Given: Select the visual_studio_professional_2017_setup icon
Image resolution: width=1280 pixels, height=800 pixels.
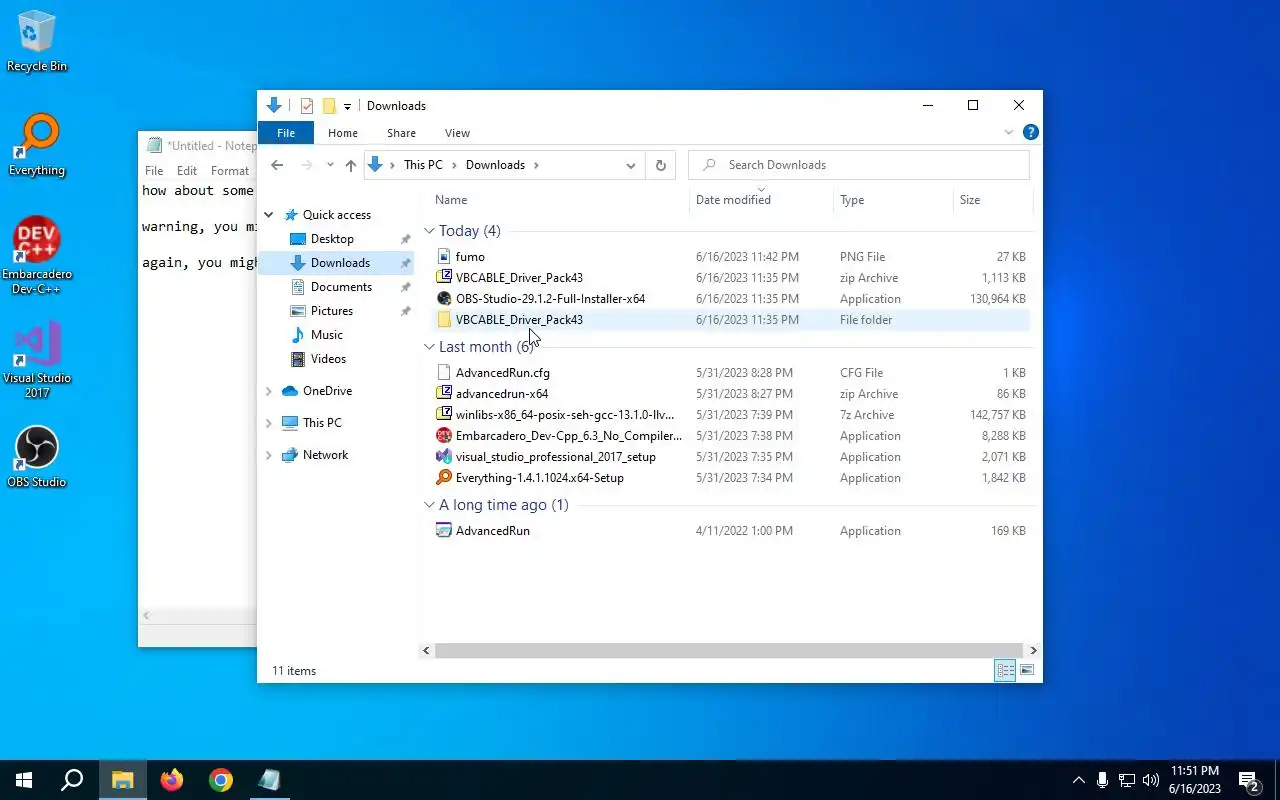Looking at the screenshot, I should pyautogui.click(x=444, y=457).
